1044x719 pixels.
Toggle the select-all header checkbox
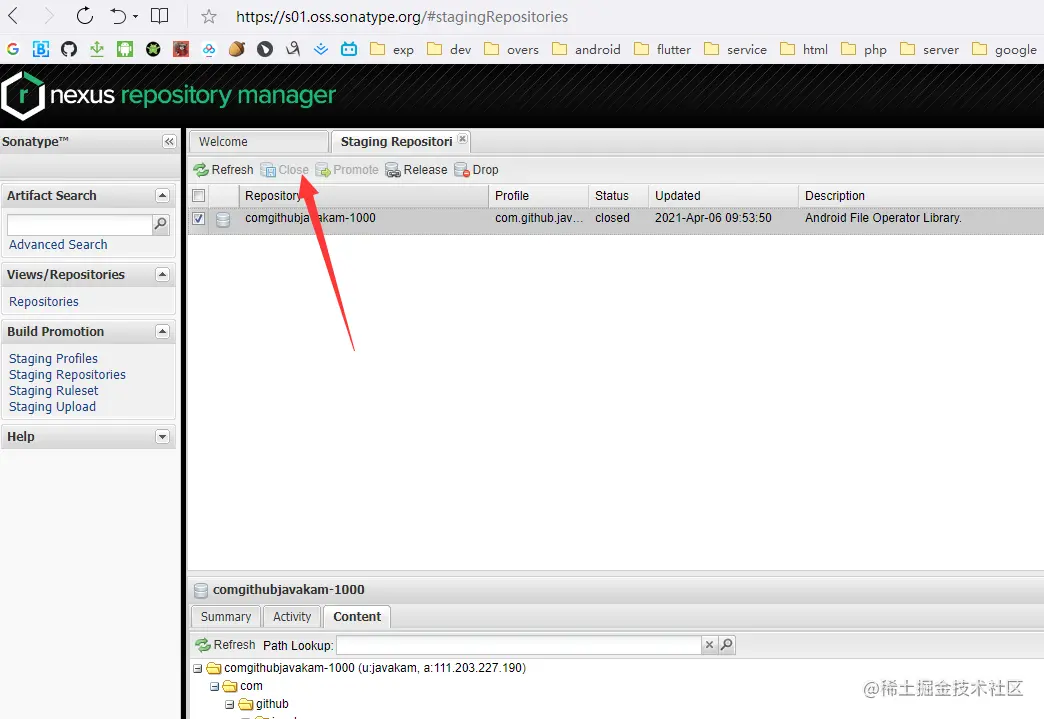coord(198,196)
